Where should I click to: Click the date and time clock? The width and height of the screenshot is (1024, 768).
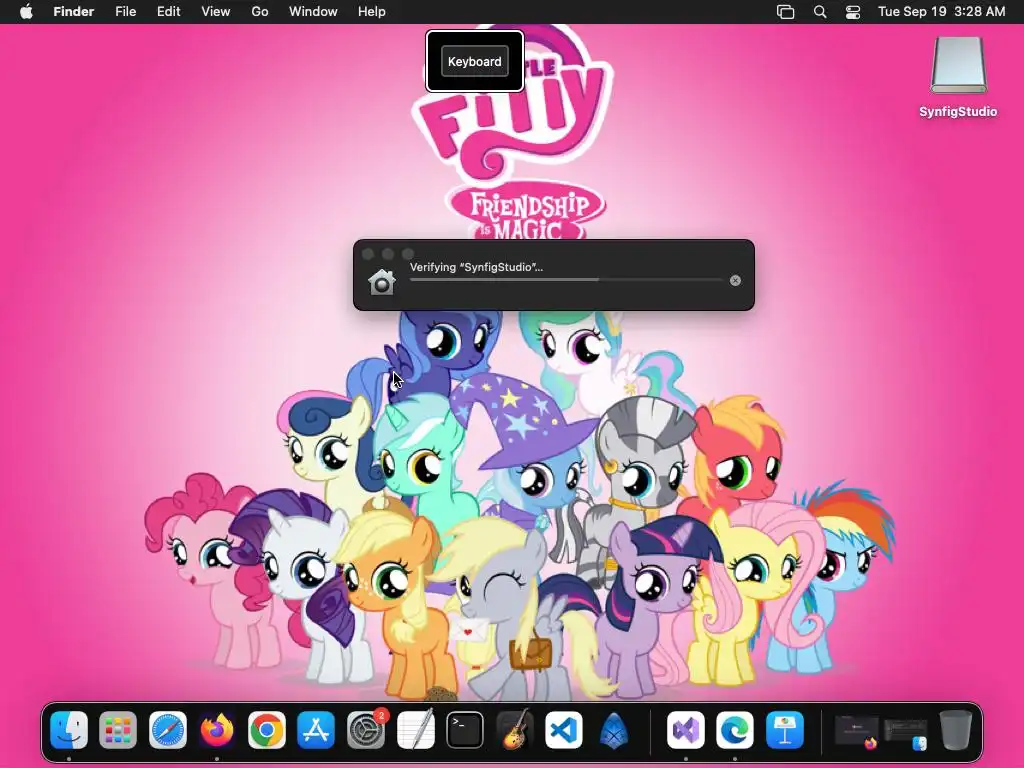pos(941,12)
